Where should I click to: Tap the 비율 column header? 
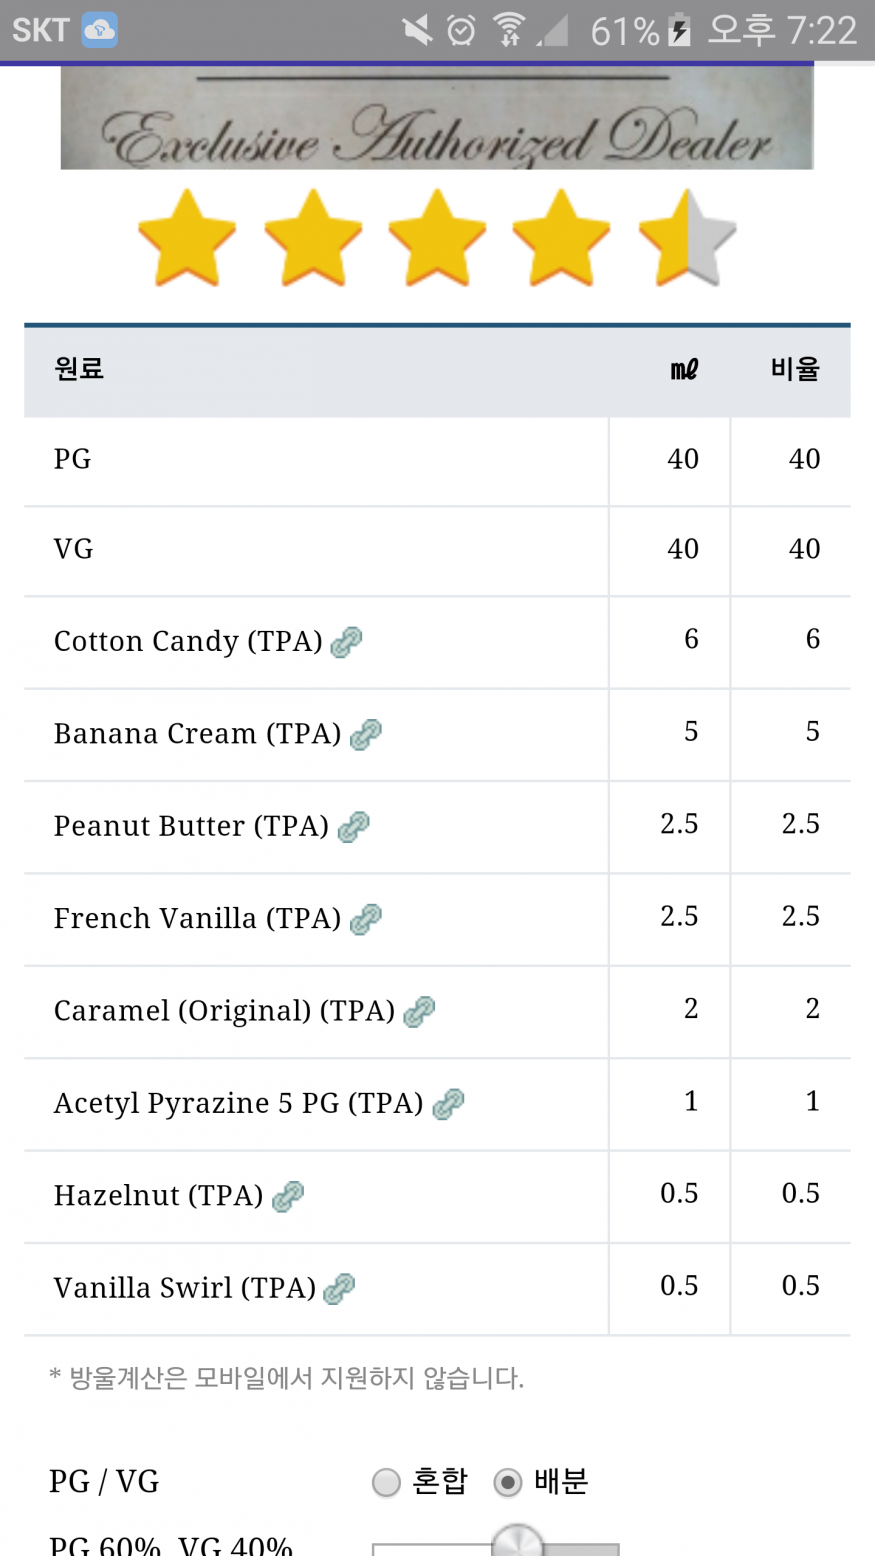795,369
